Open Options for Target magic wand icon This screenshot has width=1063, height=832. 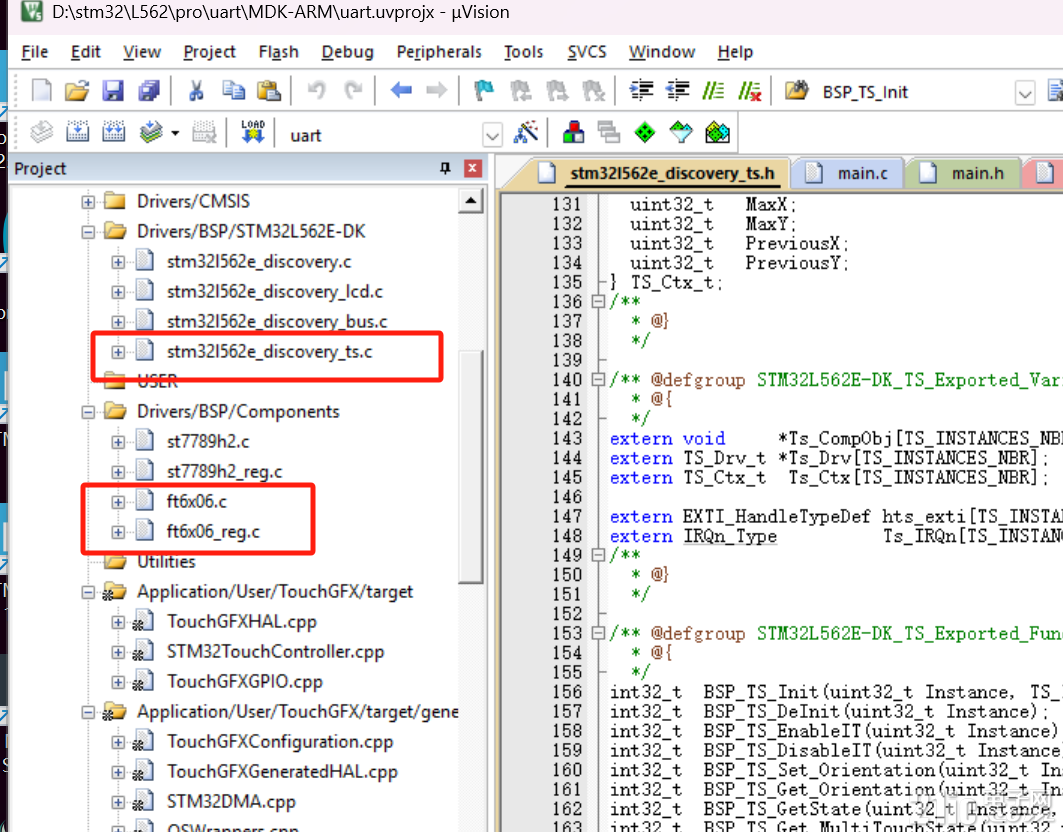click(x=525, y=132)
